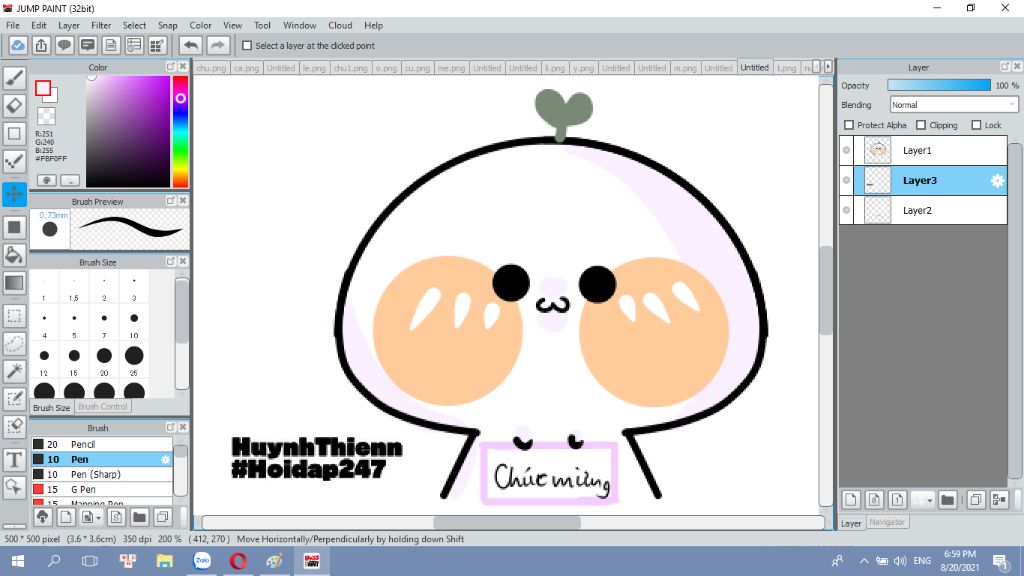Open the speech bubble toolbar icon

(x=64, y=46)
